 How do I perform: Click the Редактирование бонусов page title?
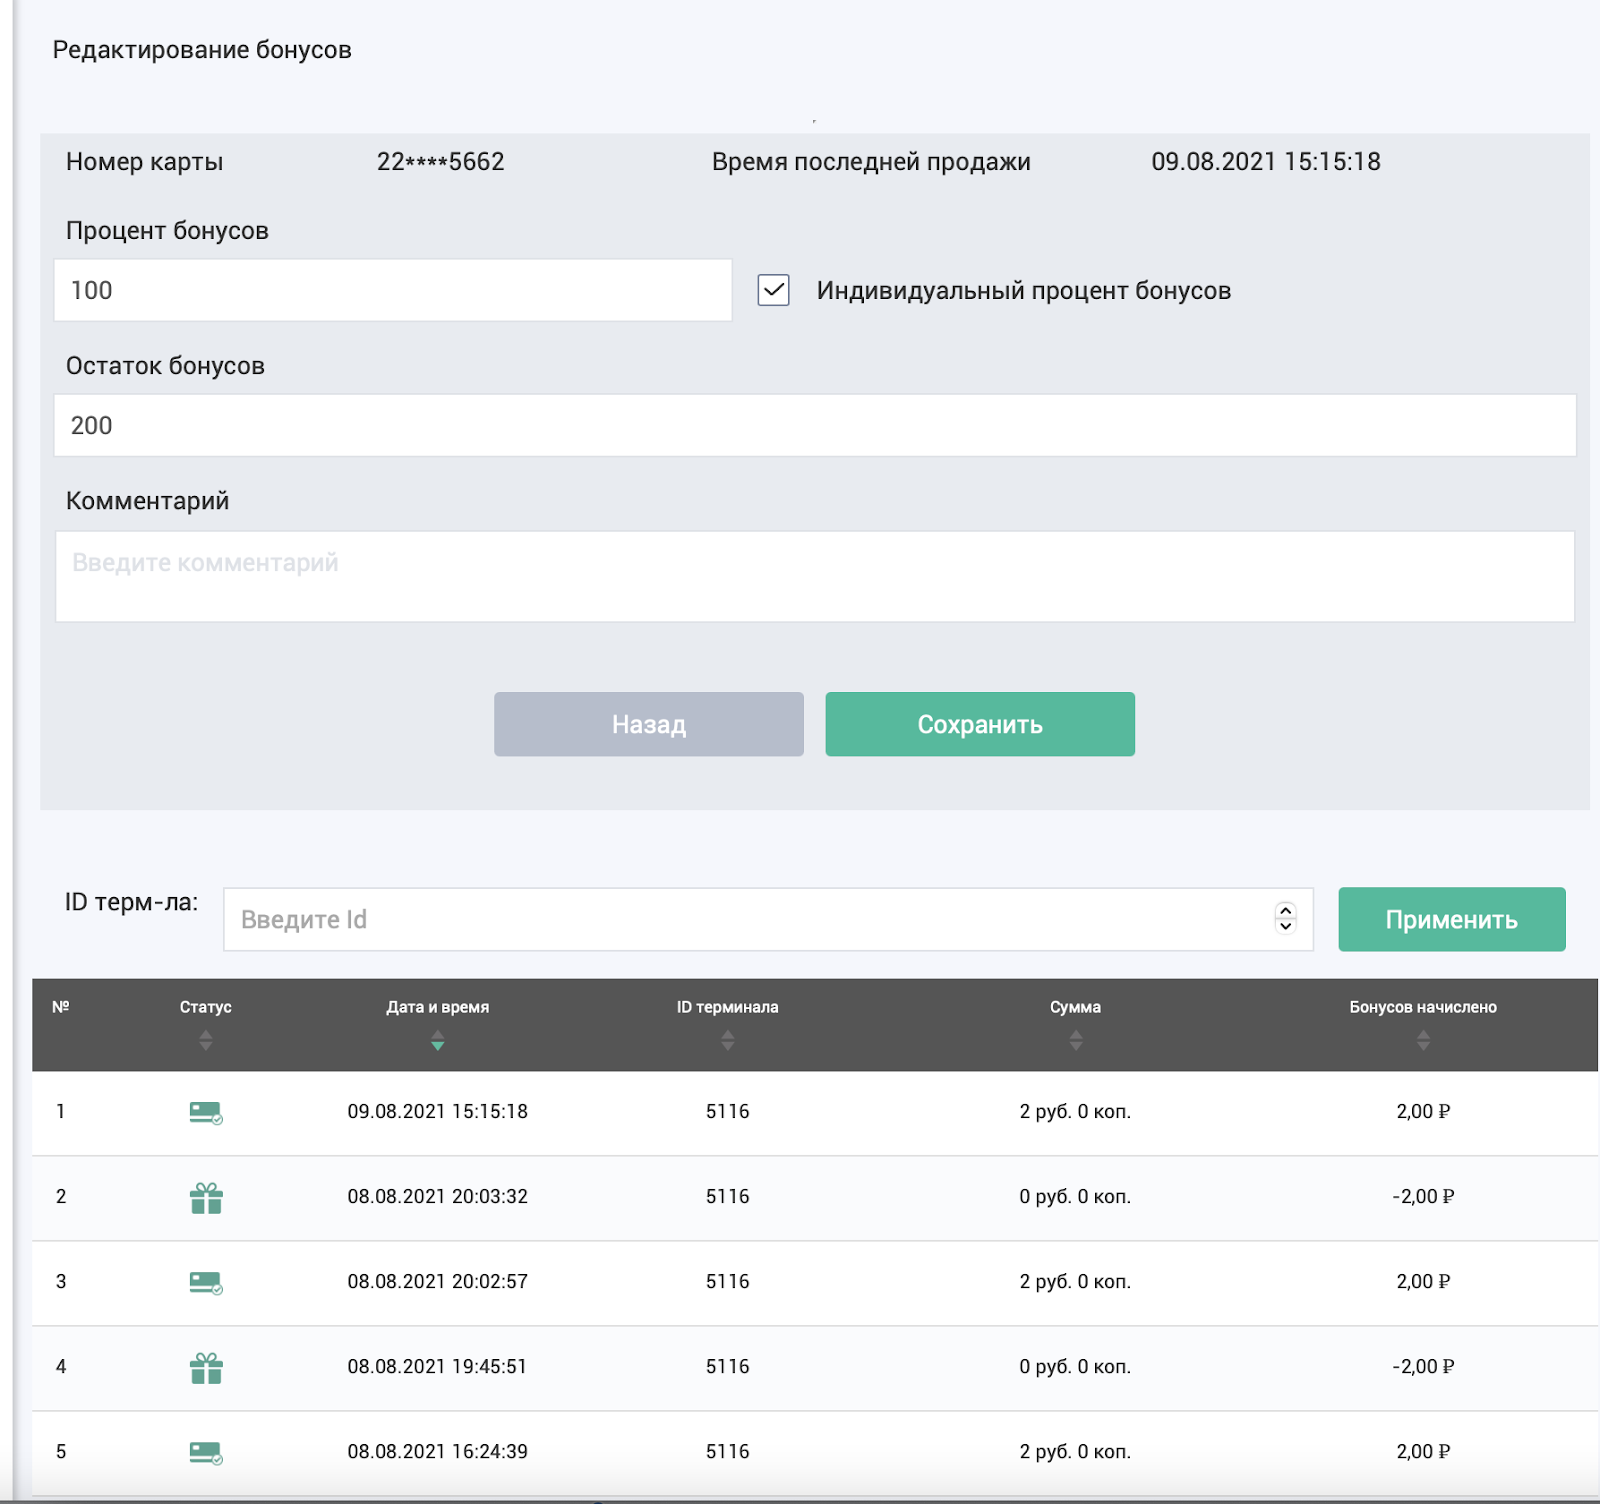[x=202, y=50]
